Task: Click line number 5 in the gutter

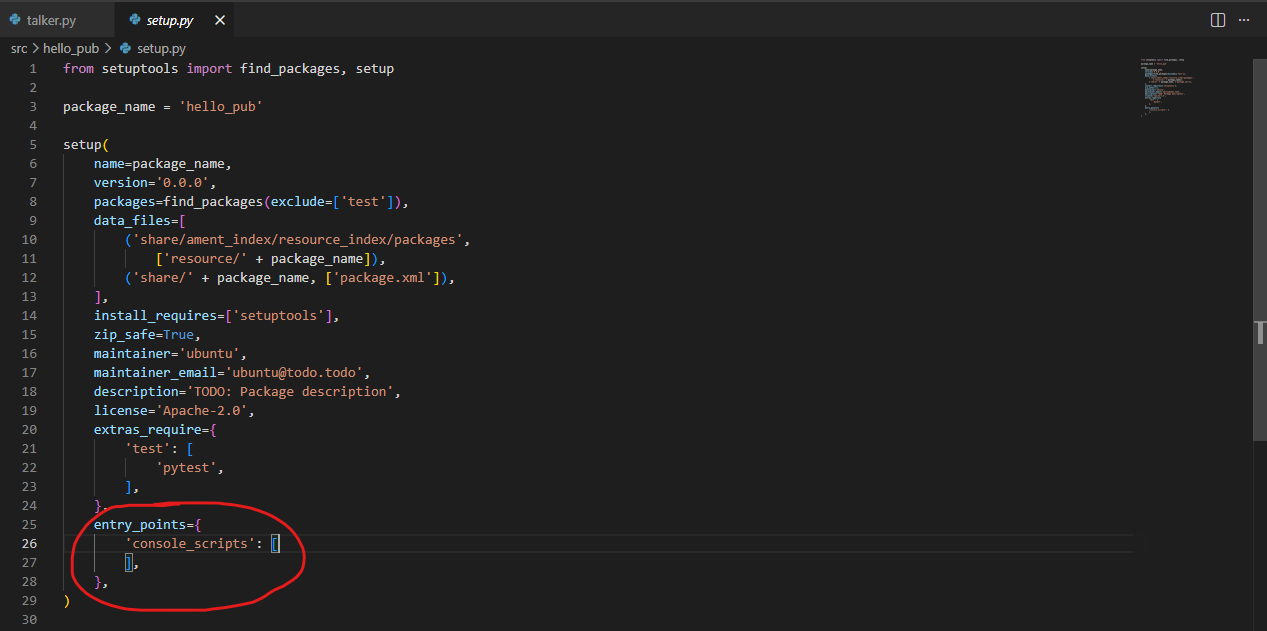Action: tap(33, 145)
